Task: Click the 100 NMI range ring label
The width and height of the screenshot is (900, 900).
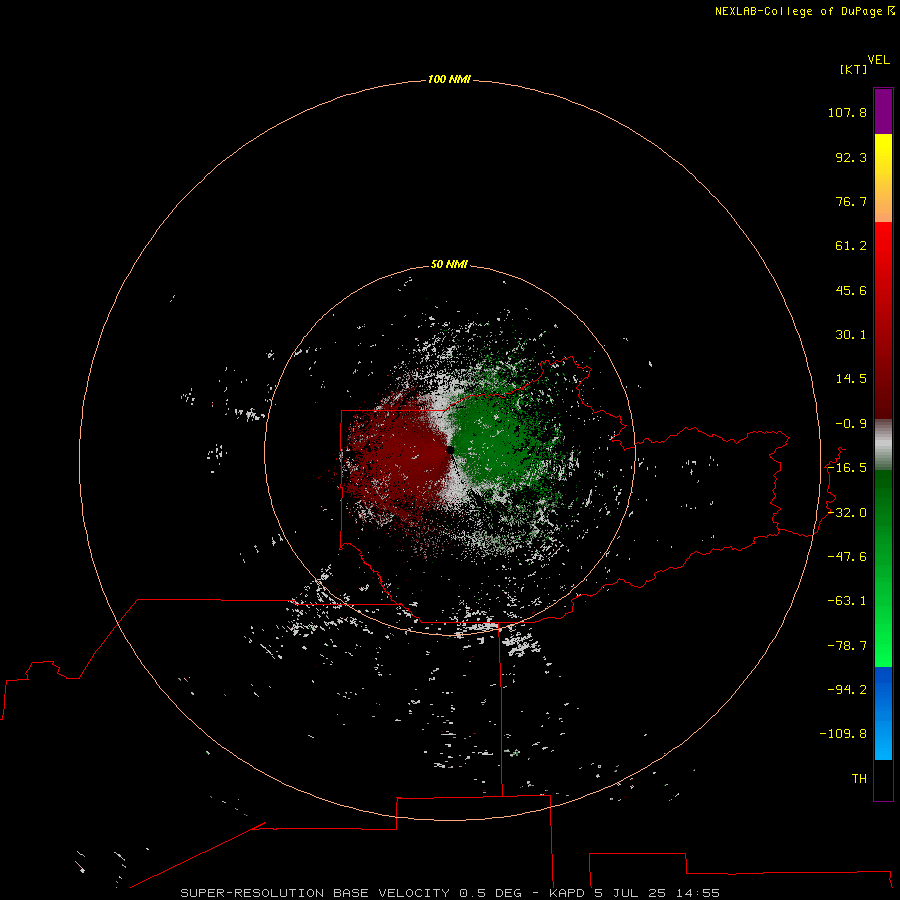Action: [449, 79]
